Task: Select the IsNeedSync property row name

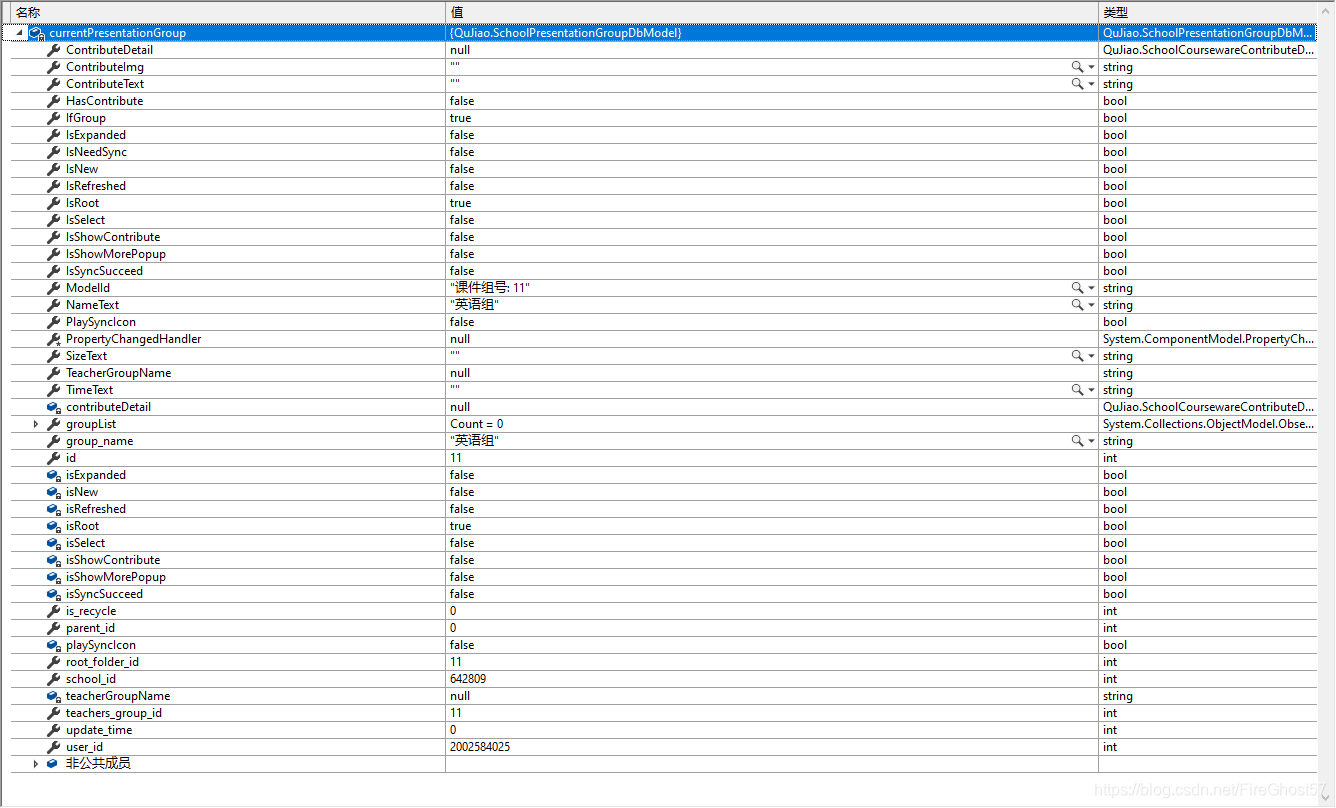Action: (96, 152)
